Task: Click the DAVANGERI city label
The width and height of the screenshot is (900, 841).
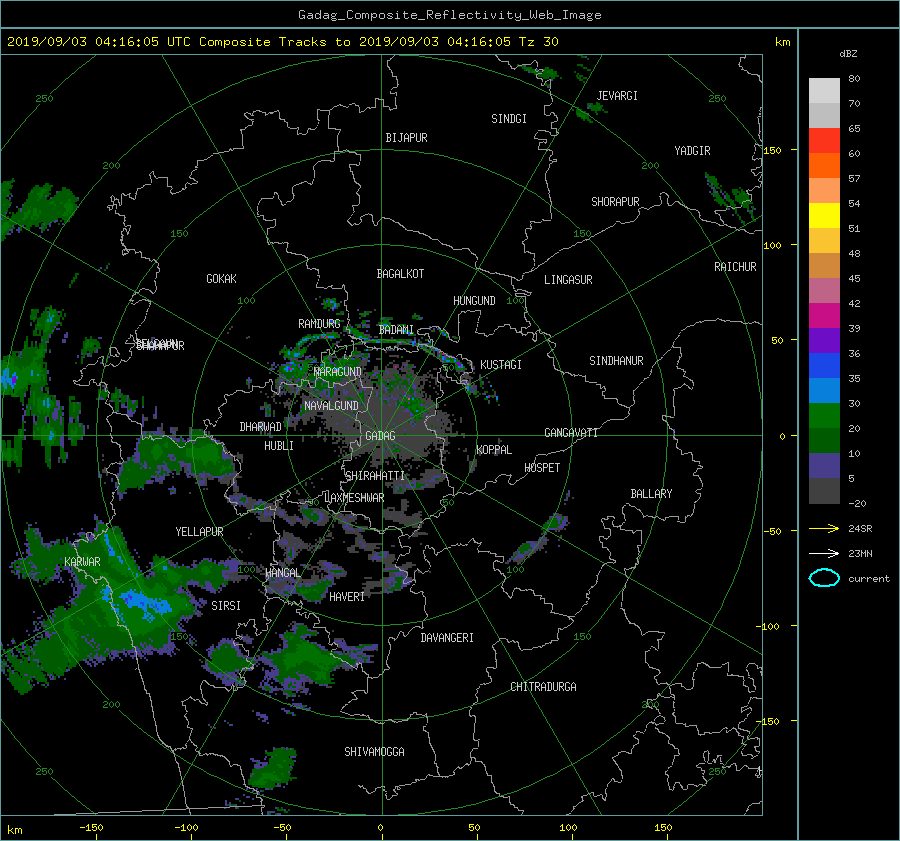Action: pos(447,638)
